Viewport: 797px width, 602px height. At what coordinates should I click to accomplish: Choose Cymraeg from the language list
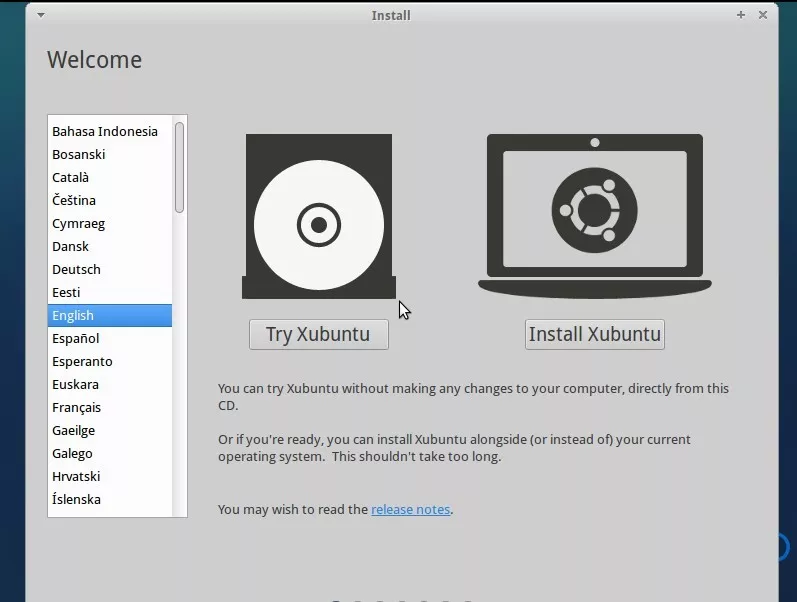[110, 223]
